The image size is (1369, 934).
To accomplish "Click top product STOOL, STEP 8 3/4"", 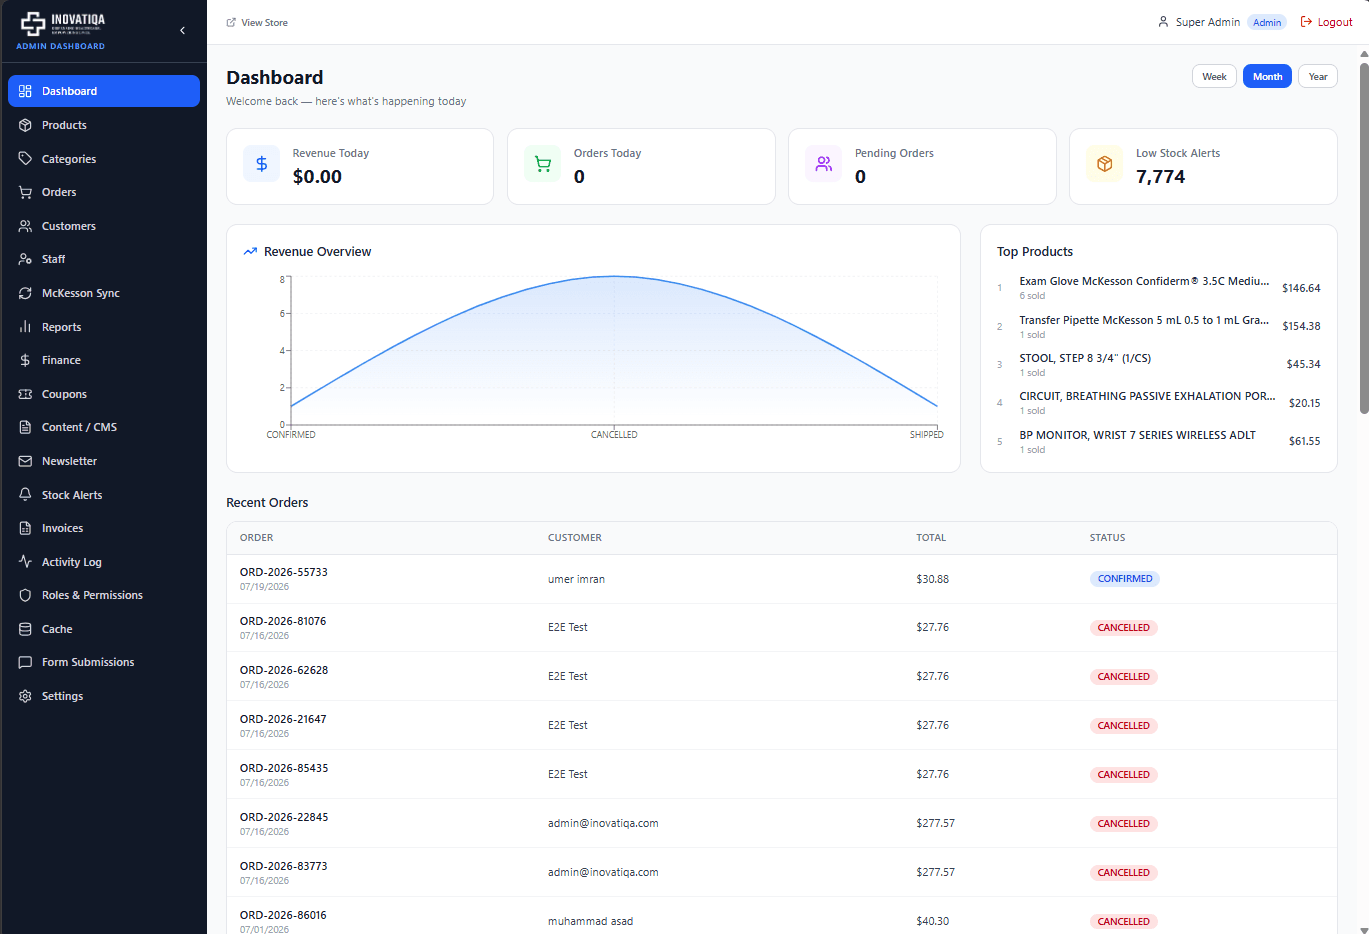I will (1085, 358).
